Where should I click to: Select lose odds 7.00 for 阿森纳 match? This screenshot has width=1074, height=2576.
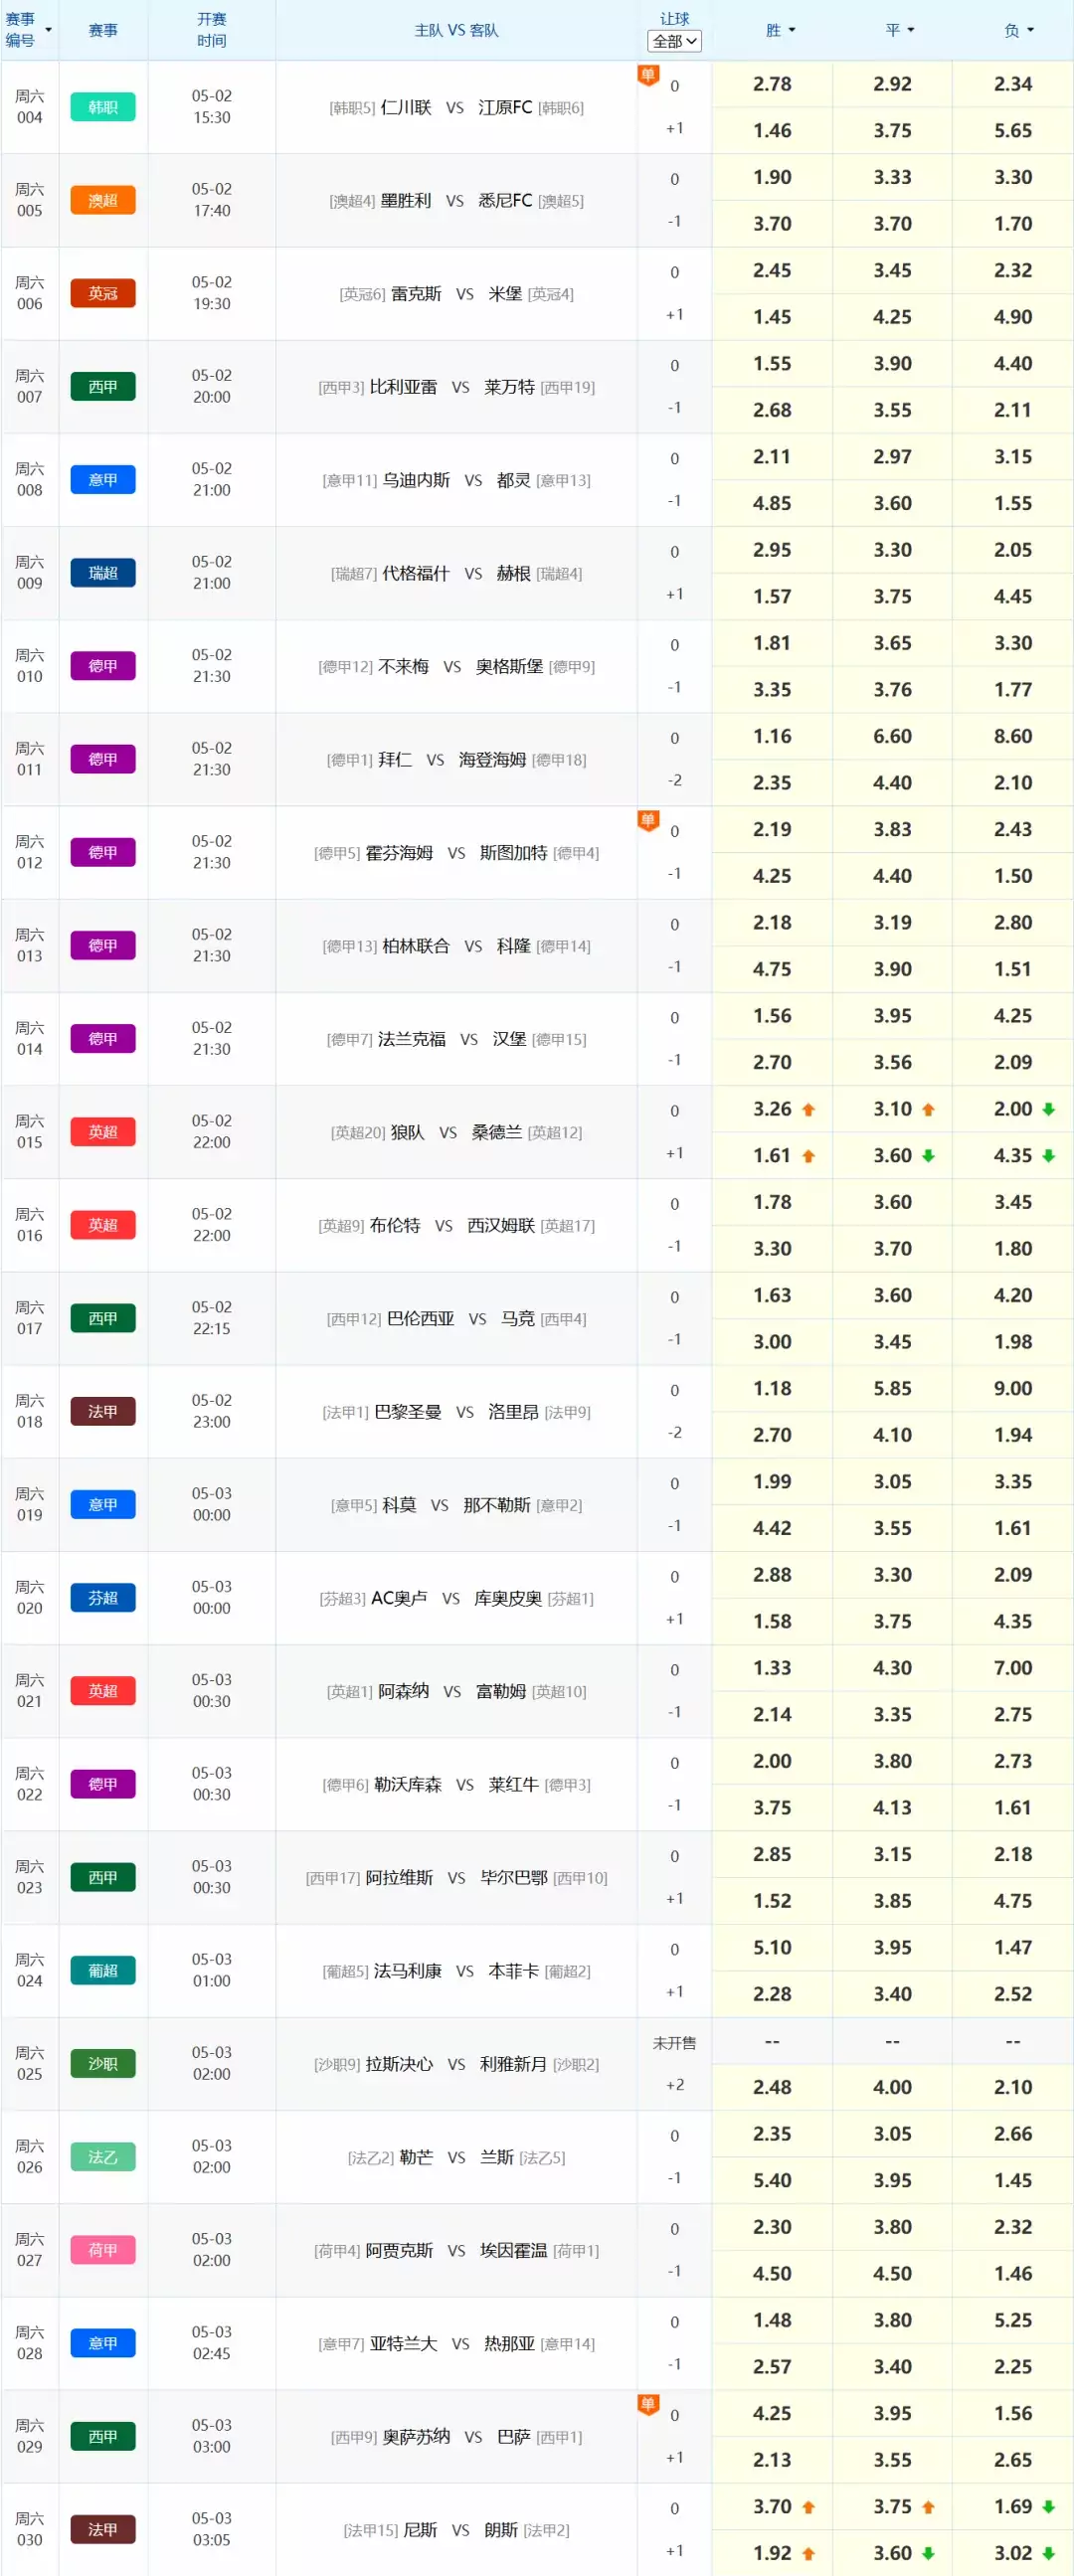click(x=1013, y=1668)
